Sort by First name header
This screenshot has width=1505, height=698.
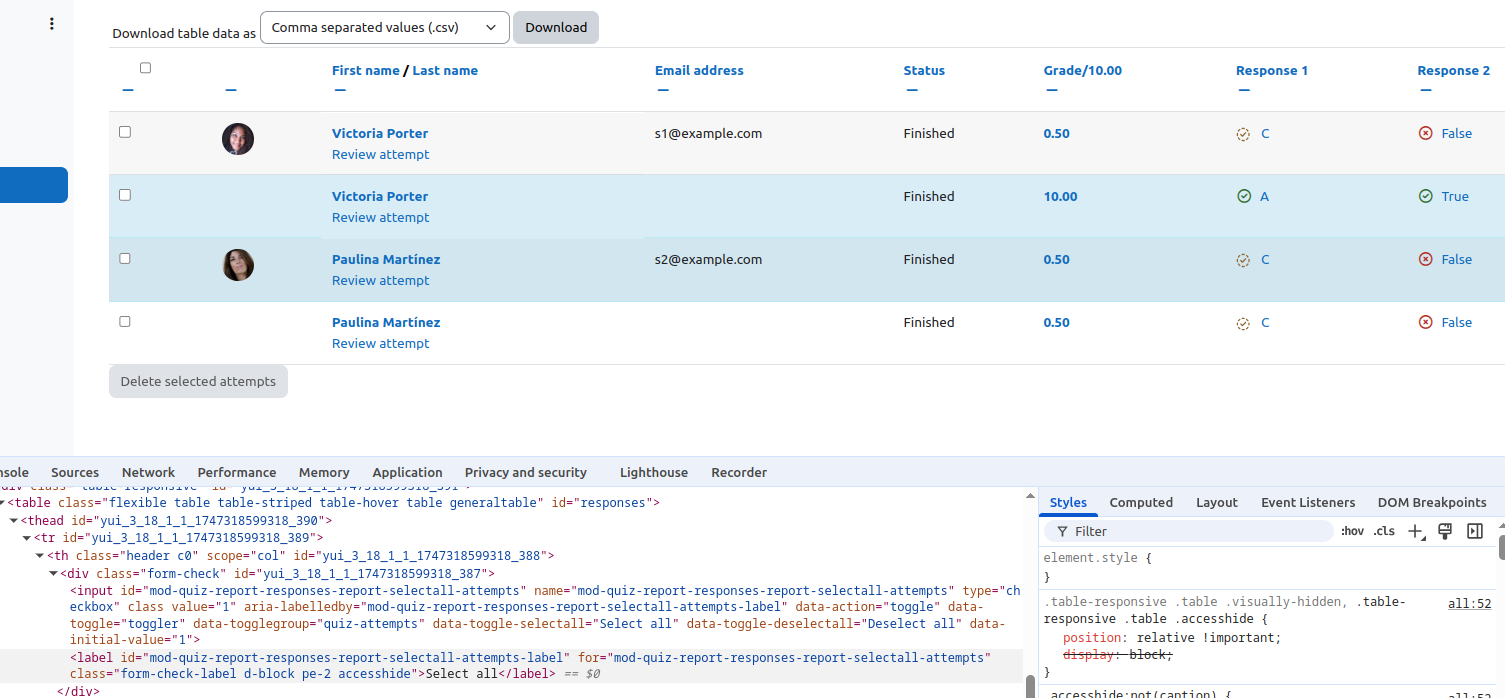point(366,71)
